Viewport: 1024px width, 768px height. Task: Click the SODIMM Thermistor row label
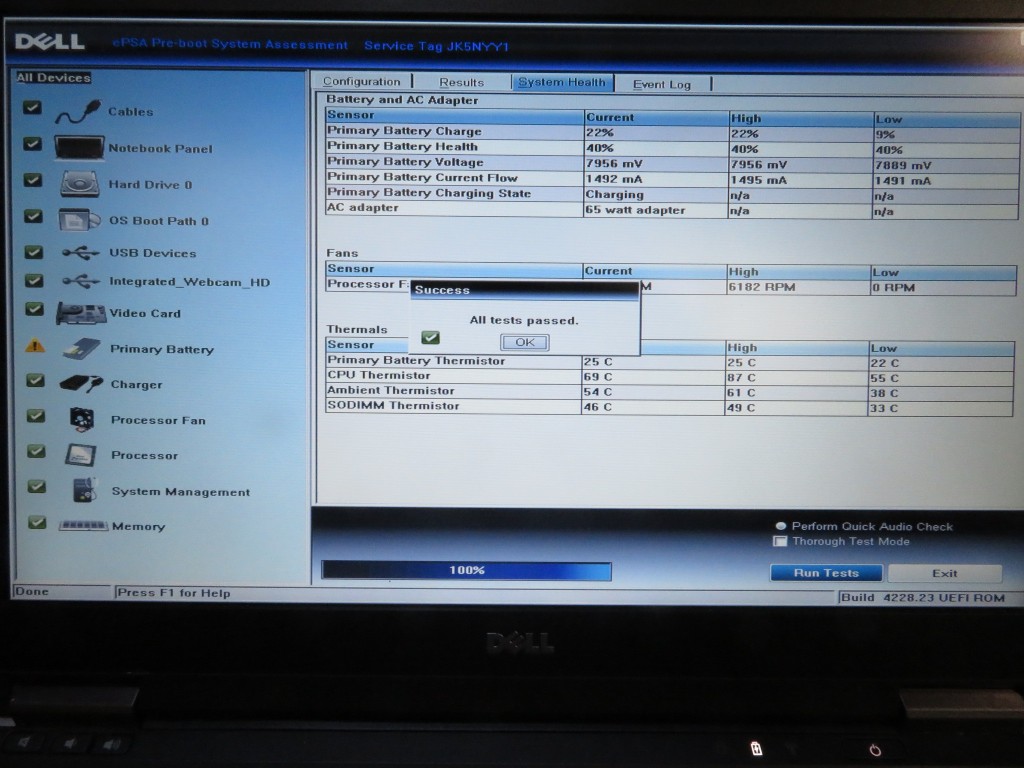point(393,405)
